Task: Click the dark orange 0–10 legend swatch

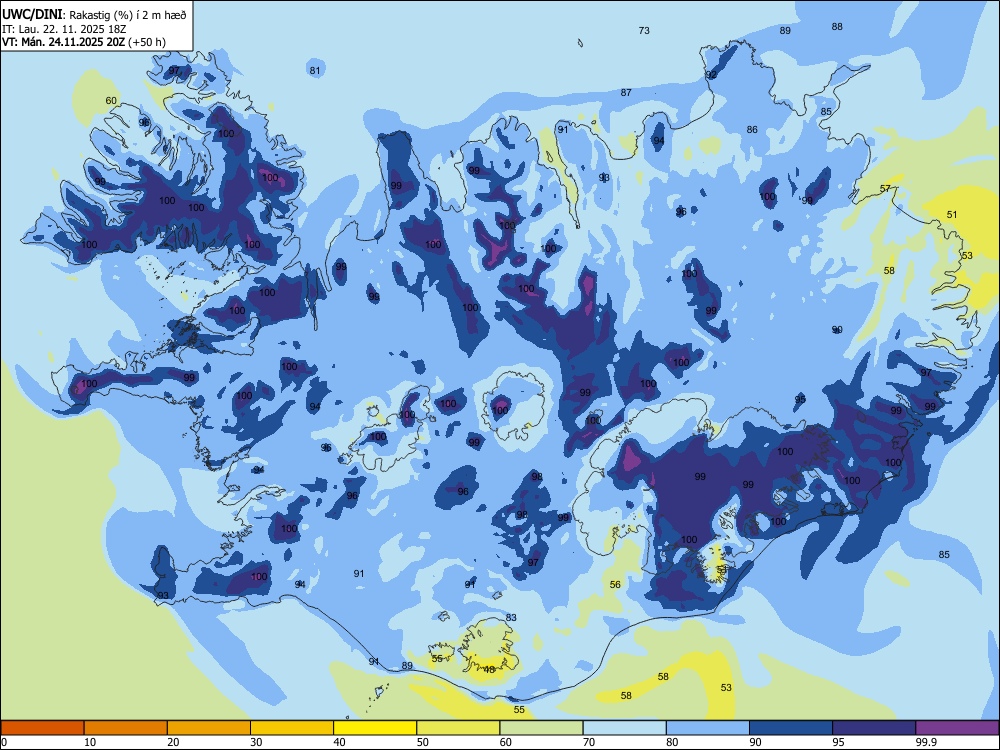Action: tap(42, 728)
